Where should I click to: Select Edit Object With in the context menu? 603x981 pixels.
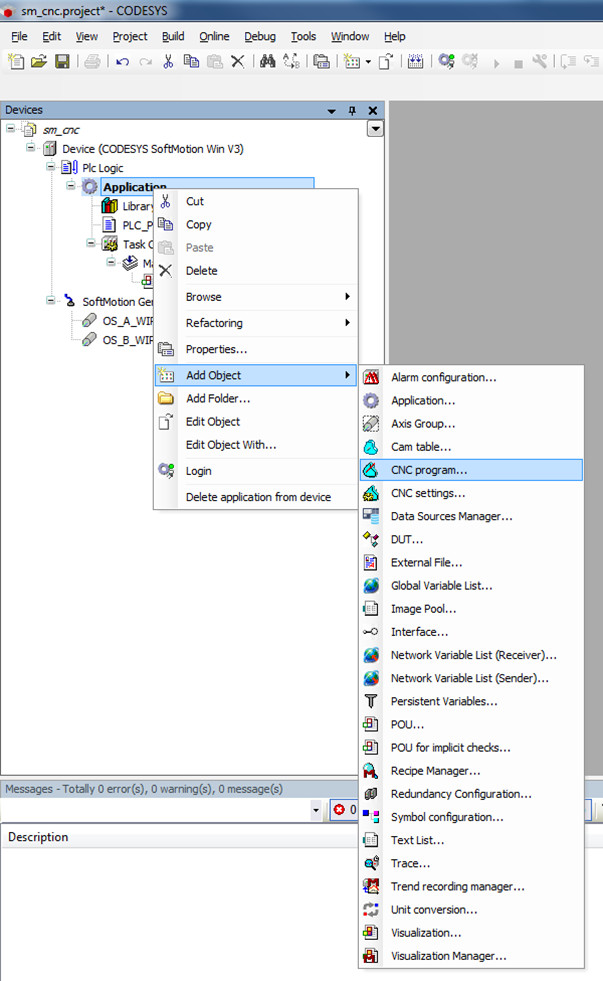[255, 444]
